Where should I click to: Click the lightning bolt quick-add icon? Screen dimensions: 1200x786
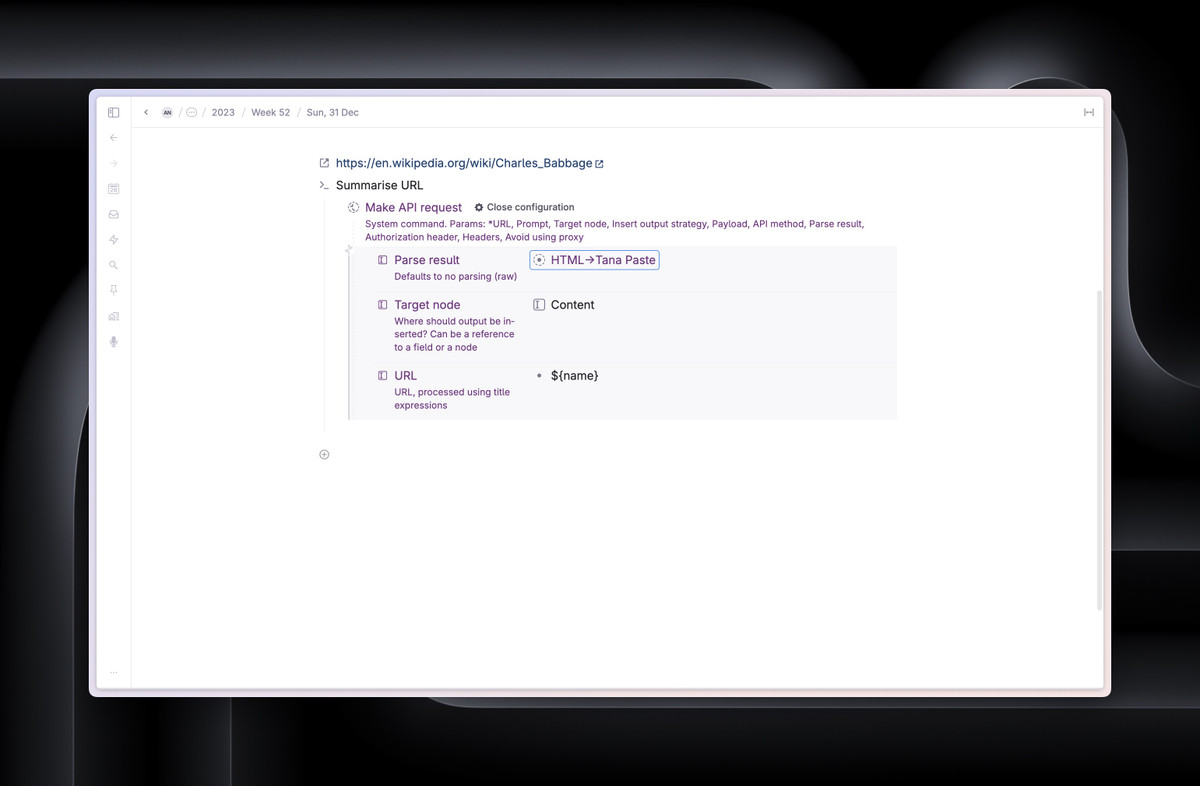(113, 240)
